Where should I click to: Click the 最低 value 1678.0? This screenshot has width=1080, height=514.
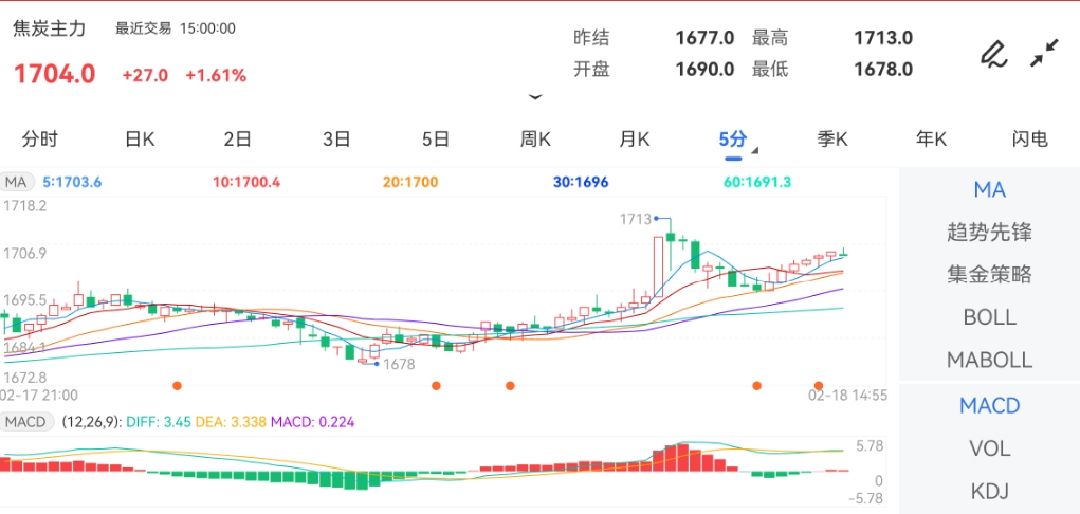coord(884,70)
